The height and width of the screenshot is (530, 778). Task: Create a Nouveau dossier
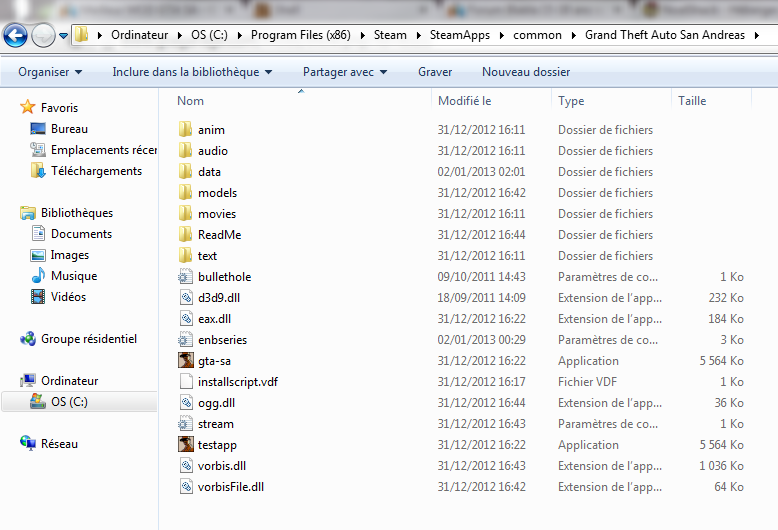(x=526, y=72)
